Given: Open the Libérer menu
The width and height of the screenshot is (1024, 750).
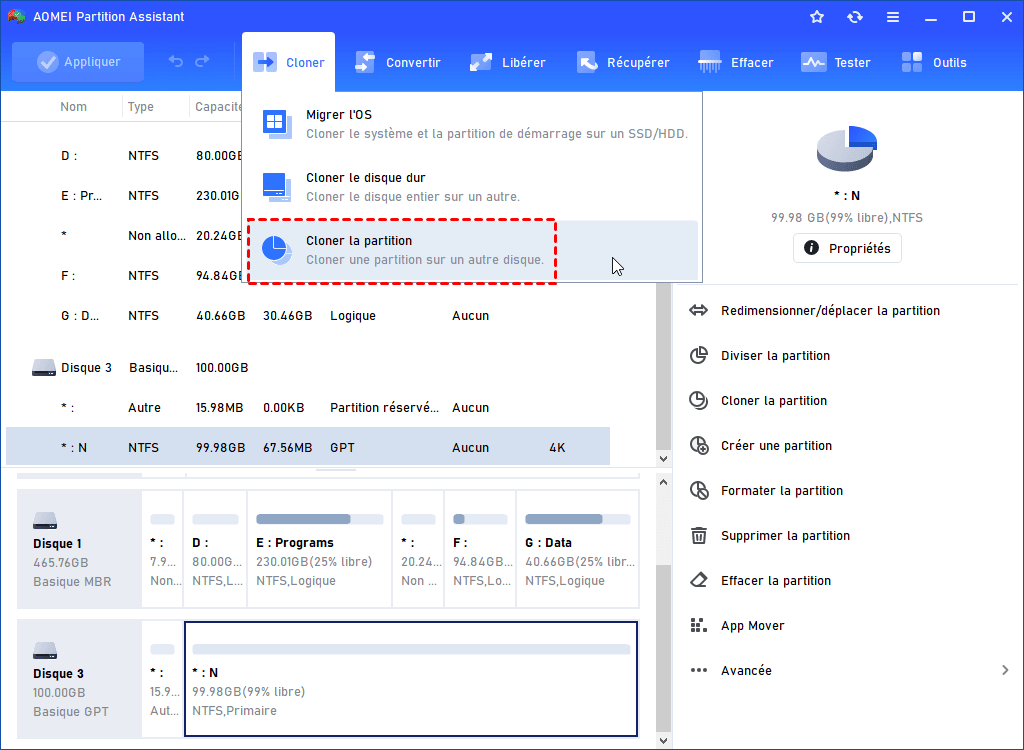Looking at the screenshot, I should click(507, 62).
